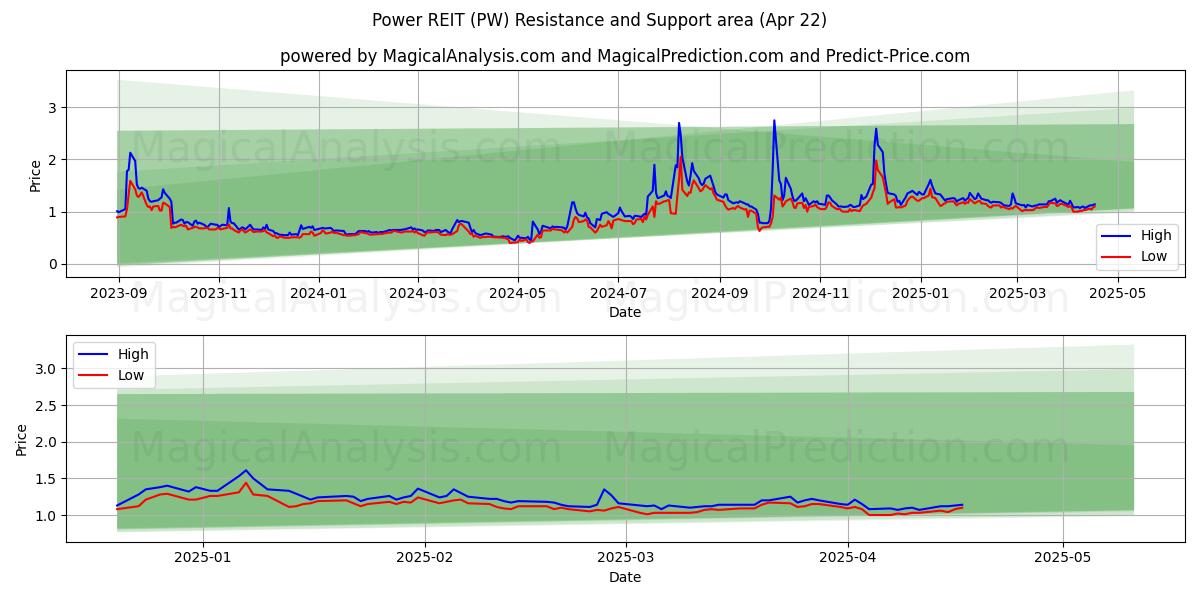Click the '2025-05' x-axis label on top chart

point(1117,294)
